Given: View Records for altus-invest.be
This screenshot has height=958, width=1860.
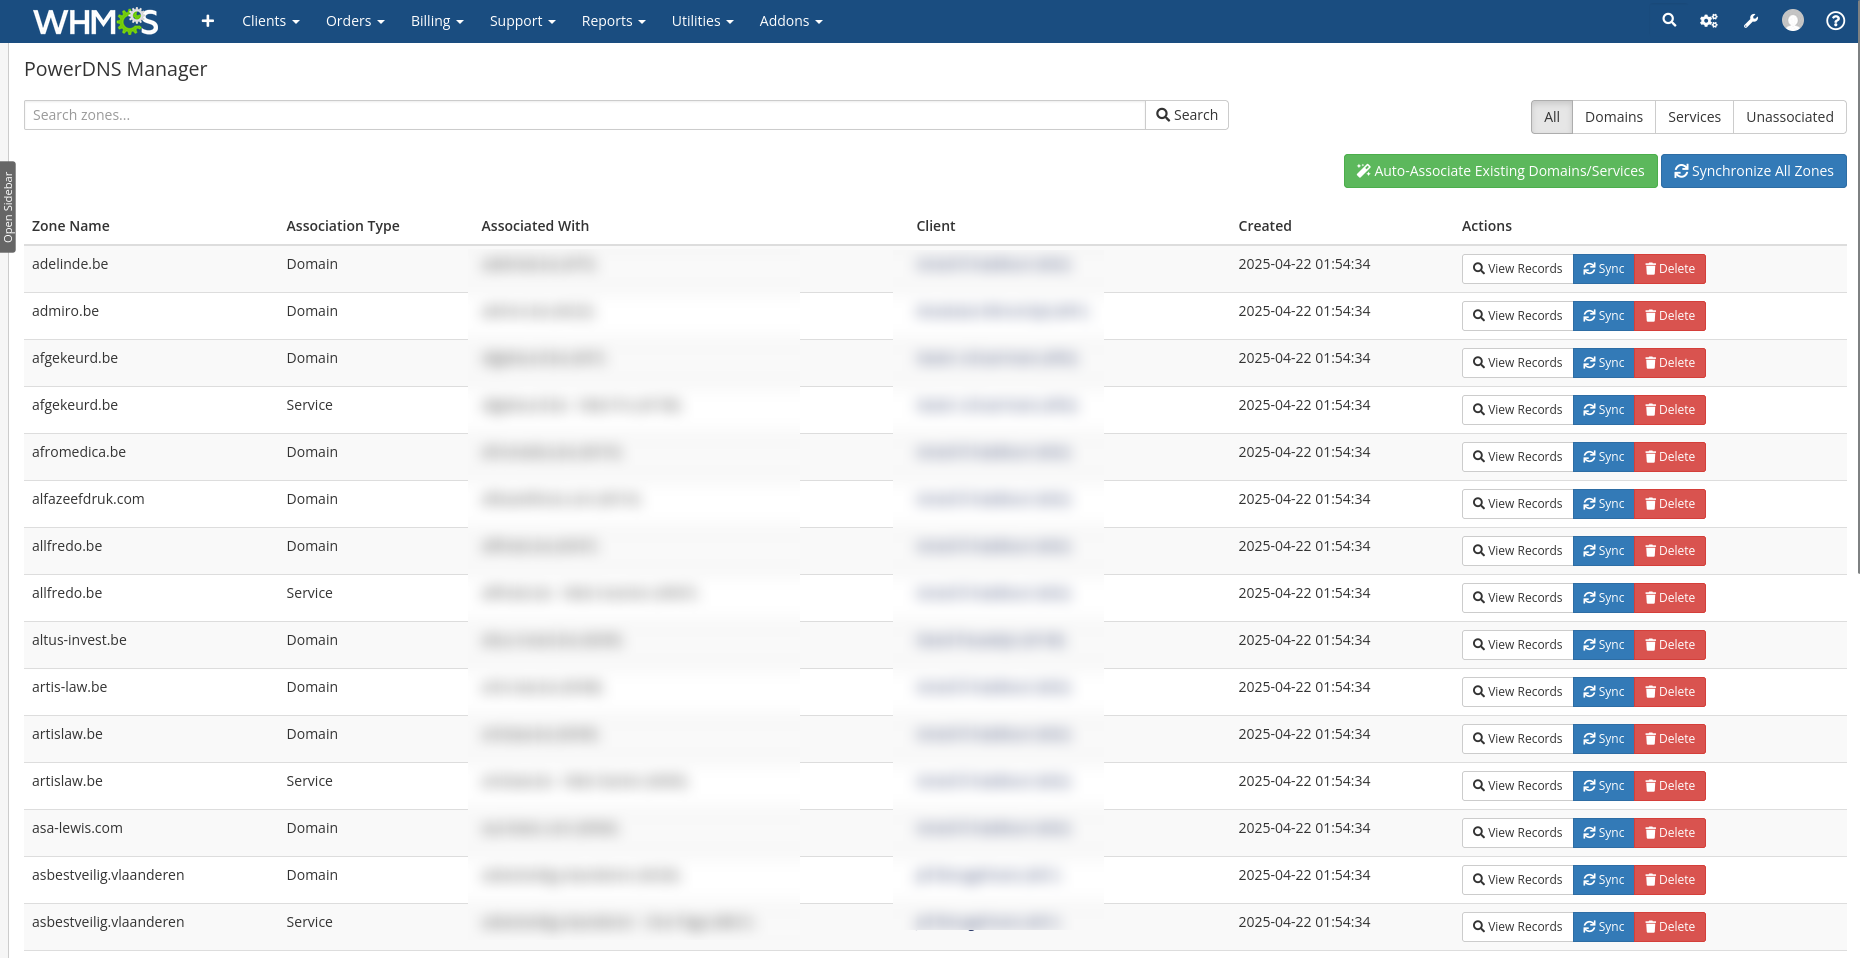Looking at the screenshot, I should tap(1517, 645).
